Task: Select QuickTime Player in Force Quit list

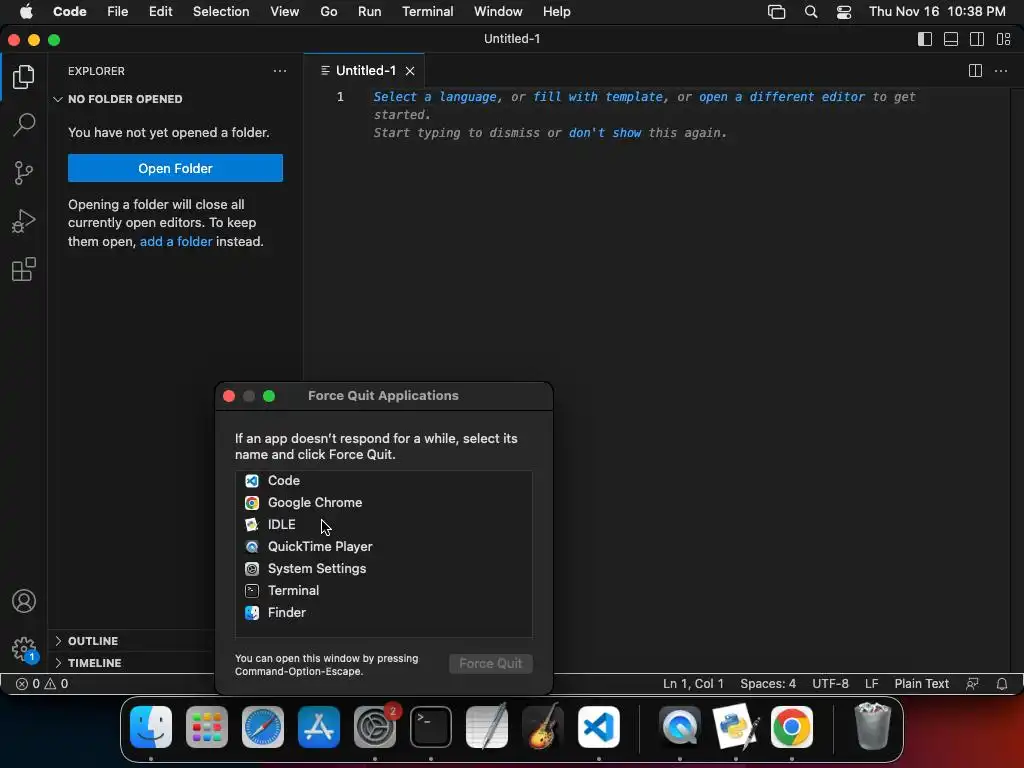Action: 383,547
